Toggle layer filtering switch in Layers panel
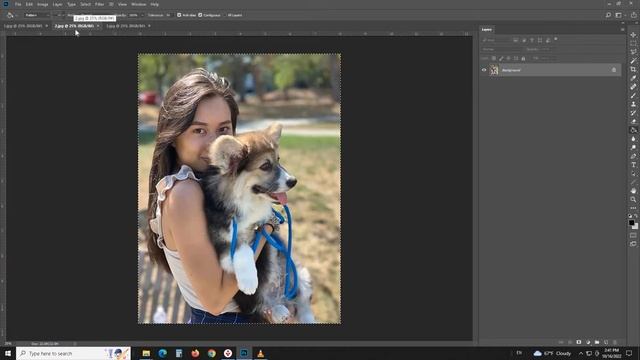This screenshot has width=640, height=360. pyautogui.click(x=556, y=39)
